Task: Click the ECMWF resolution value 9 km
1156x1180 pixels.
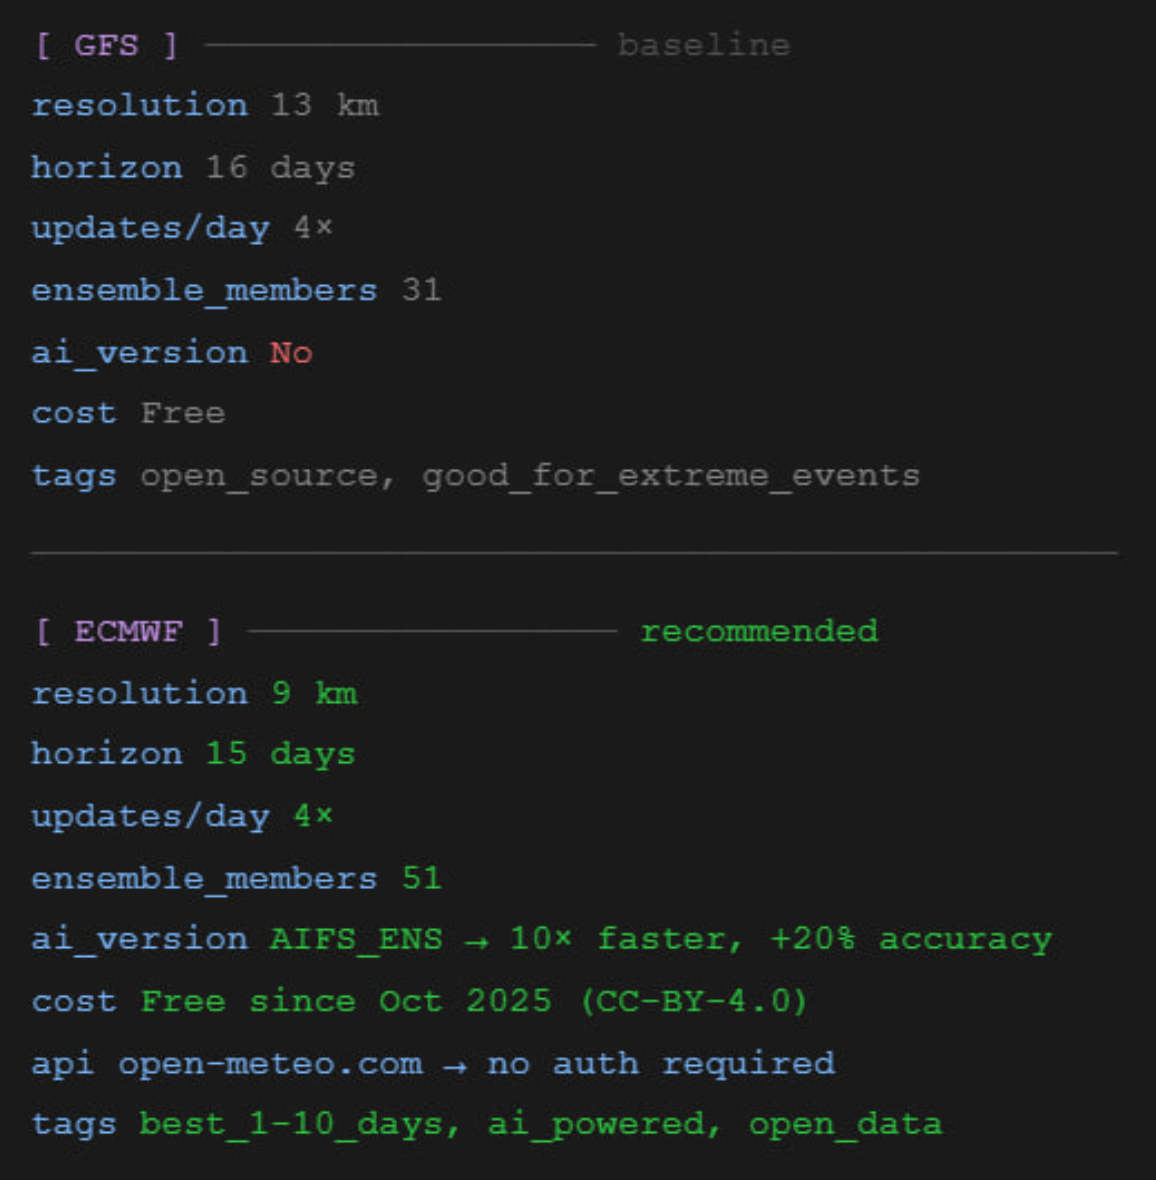Action: pyautogui.click(x=314, y=694)
